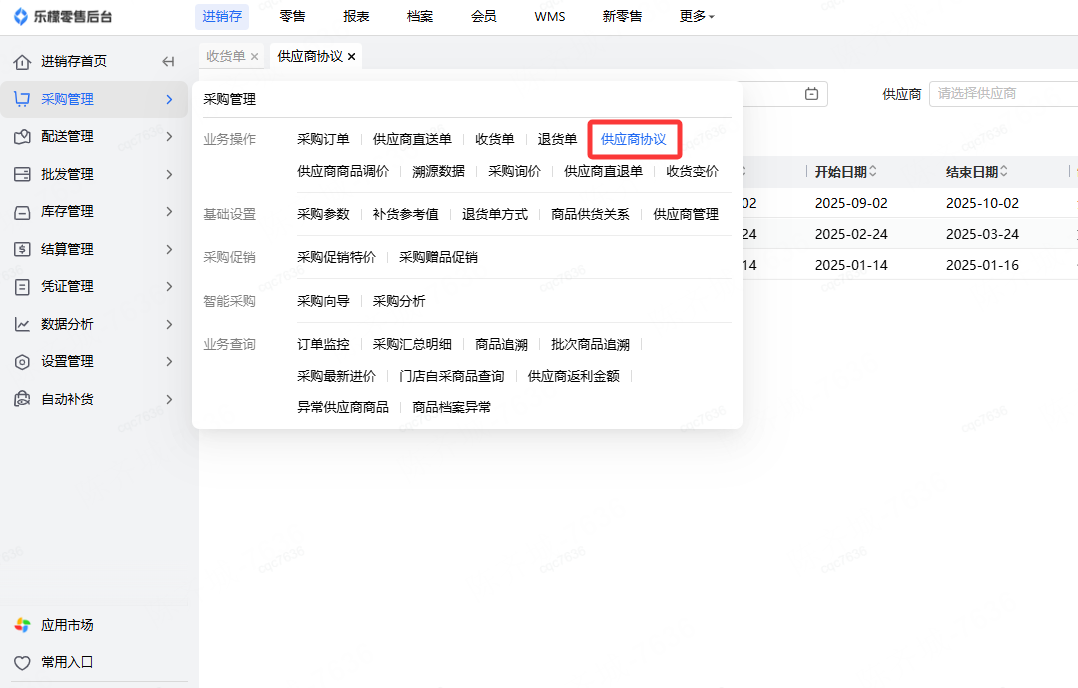
Task: Expand 批发管理 chevron in sidebar
Action: pyautogui.click(x=169, y=175)
